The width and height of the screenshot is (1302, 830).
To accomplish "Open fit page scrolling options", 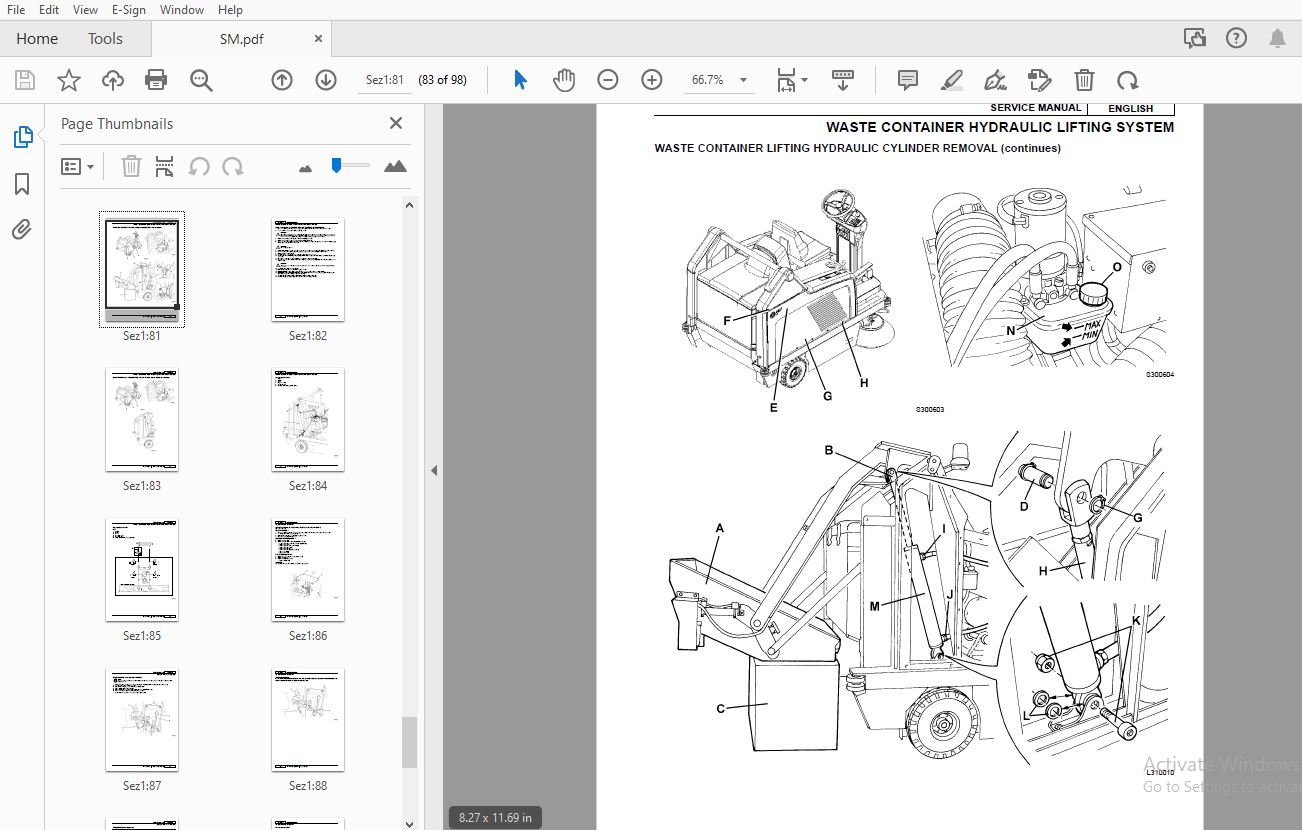I will tap(792, 80).
